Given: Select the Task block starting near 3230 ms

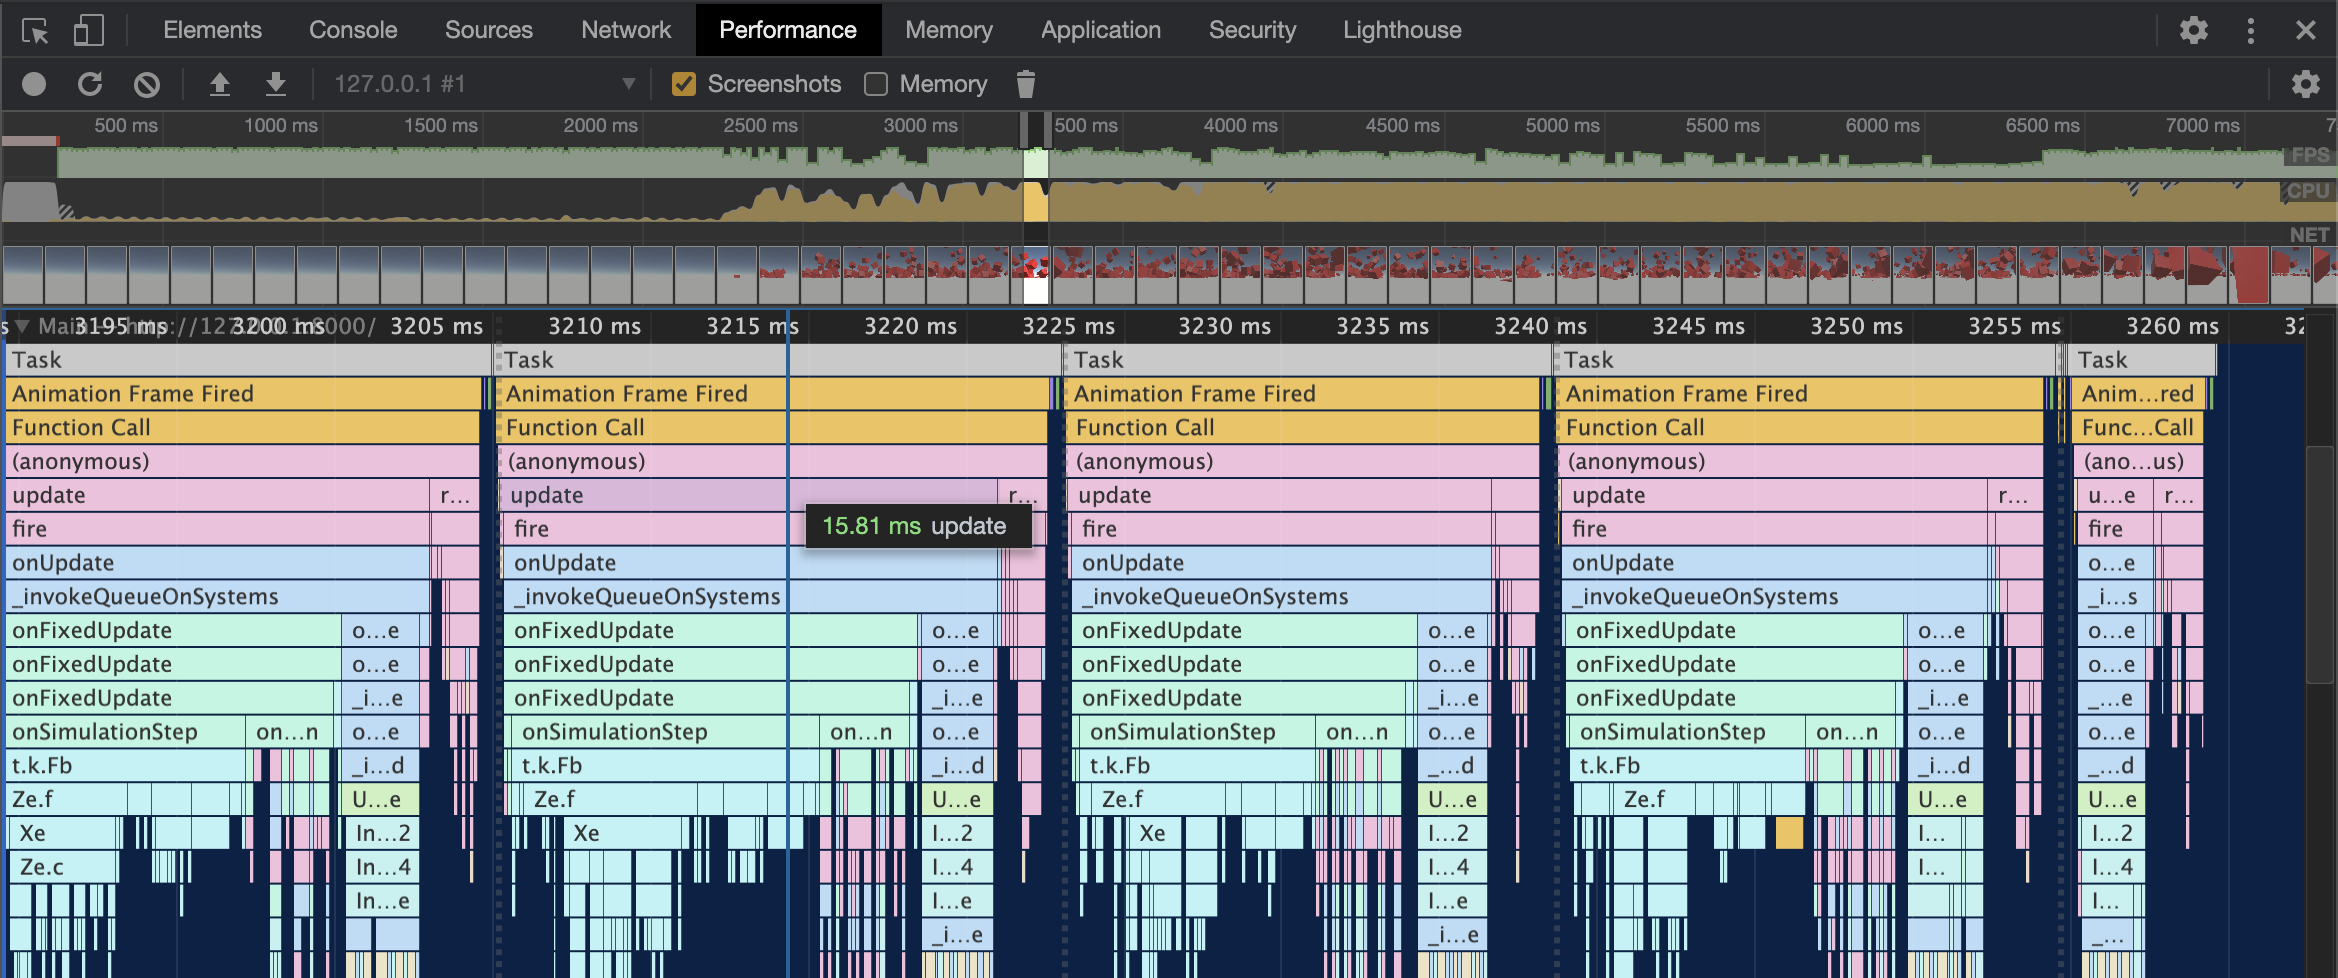Looking at the screenshot, I should click(x=1308, y=360).
